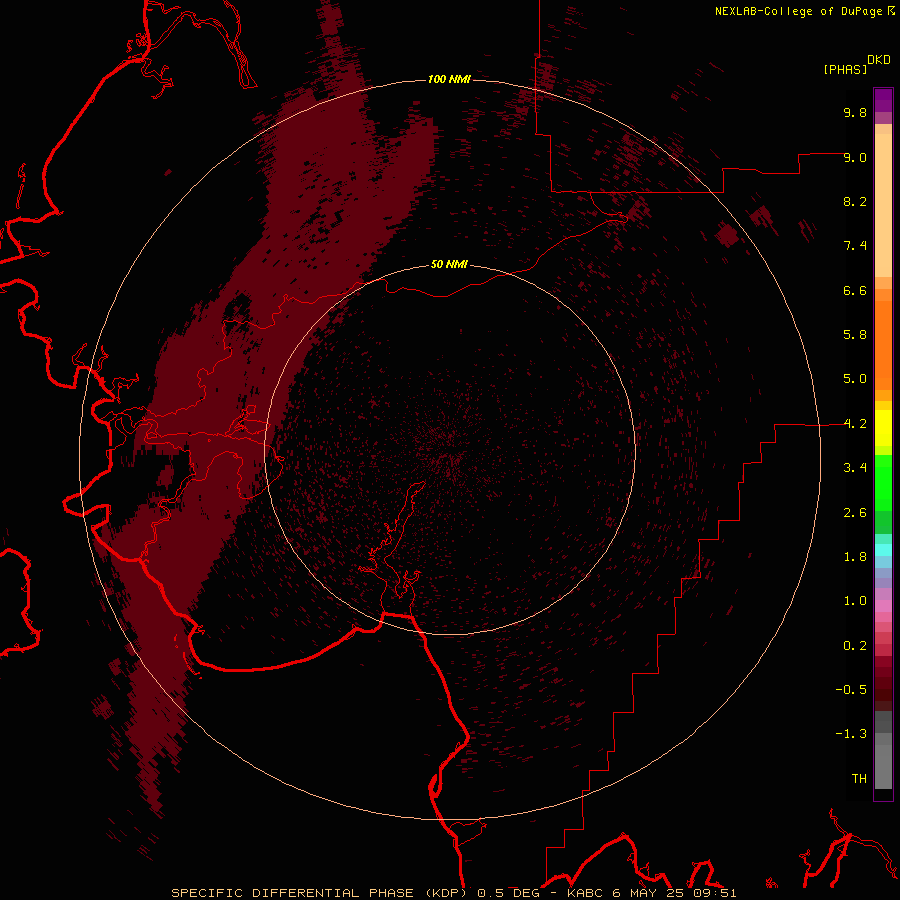Pick the purple swatch at legend top
This screenshot has width=900, height=900.
[883, 100]
